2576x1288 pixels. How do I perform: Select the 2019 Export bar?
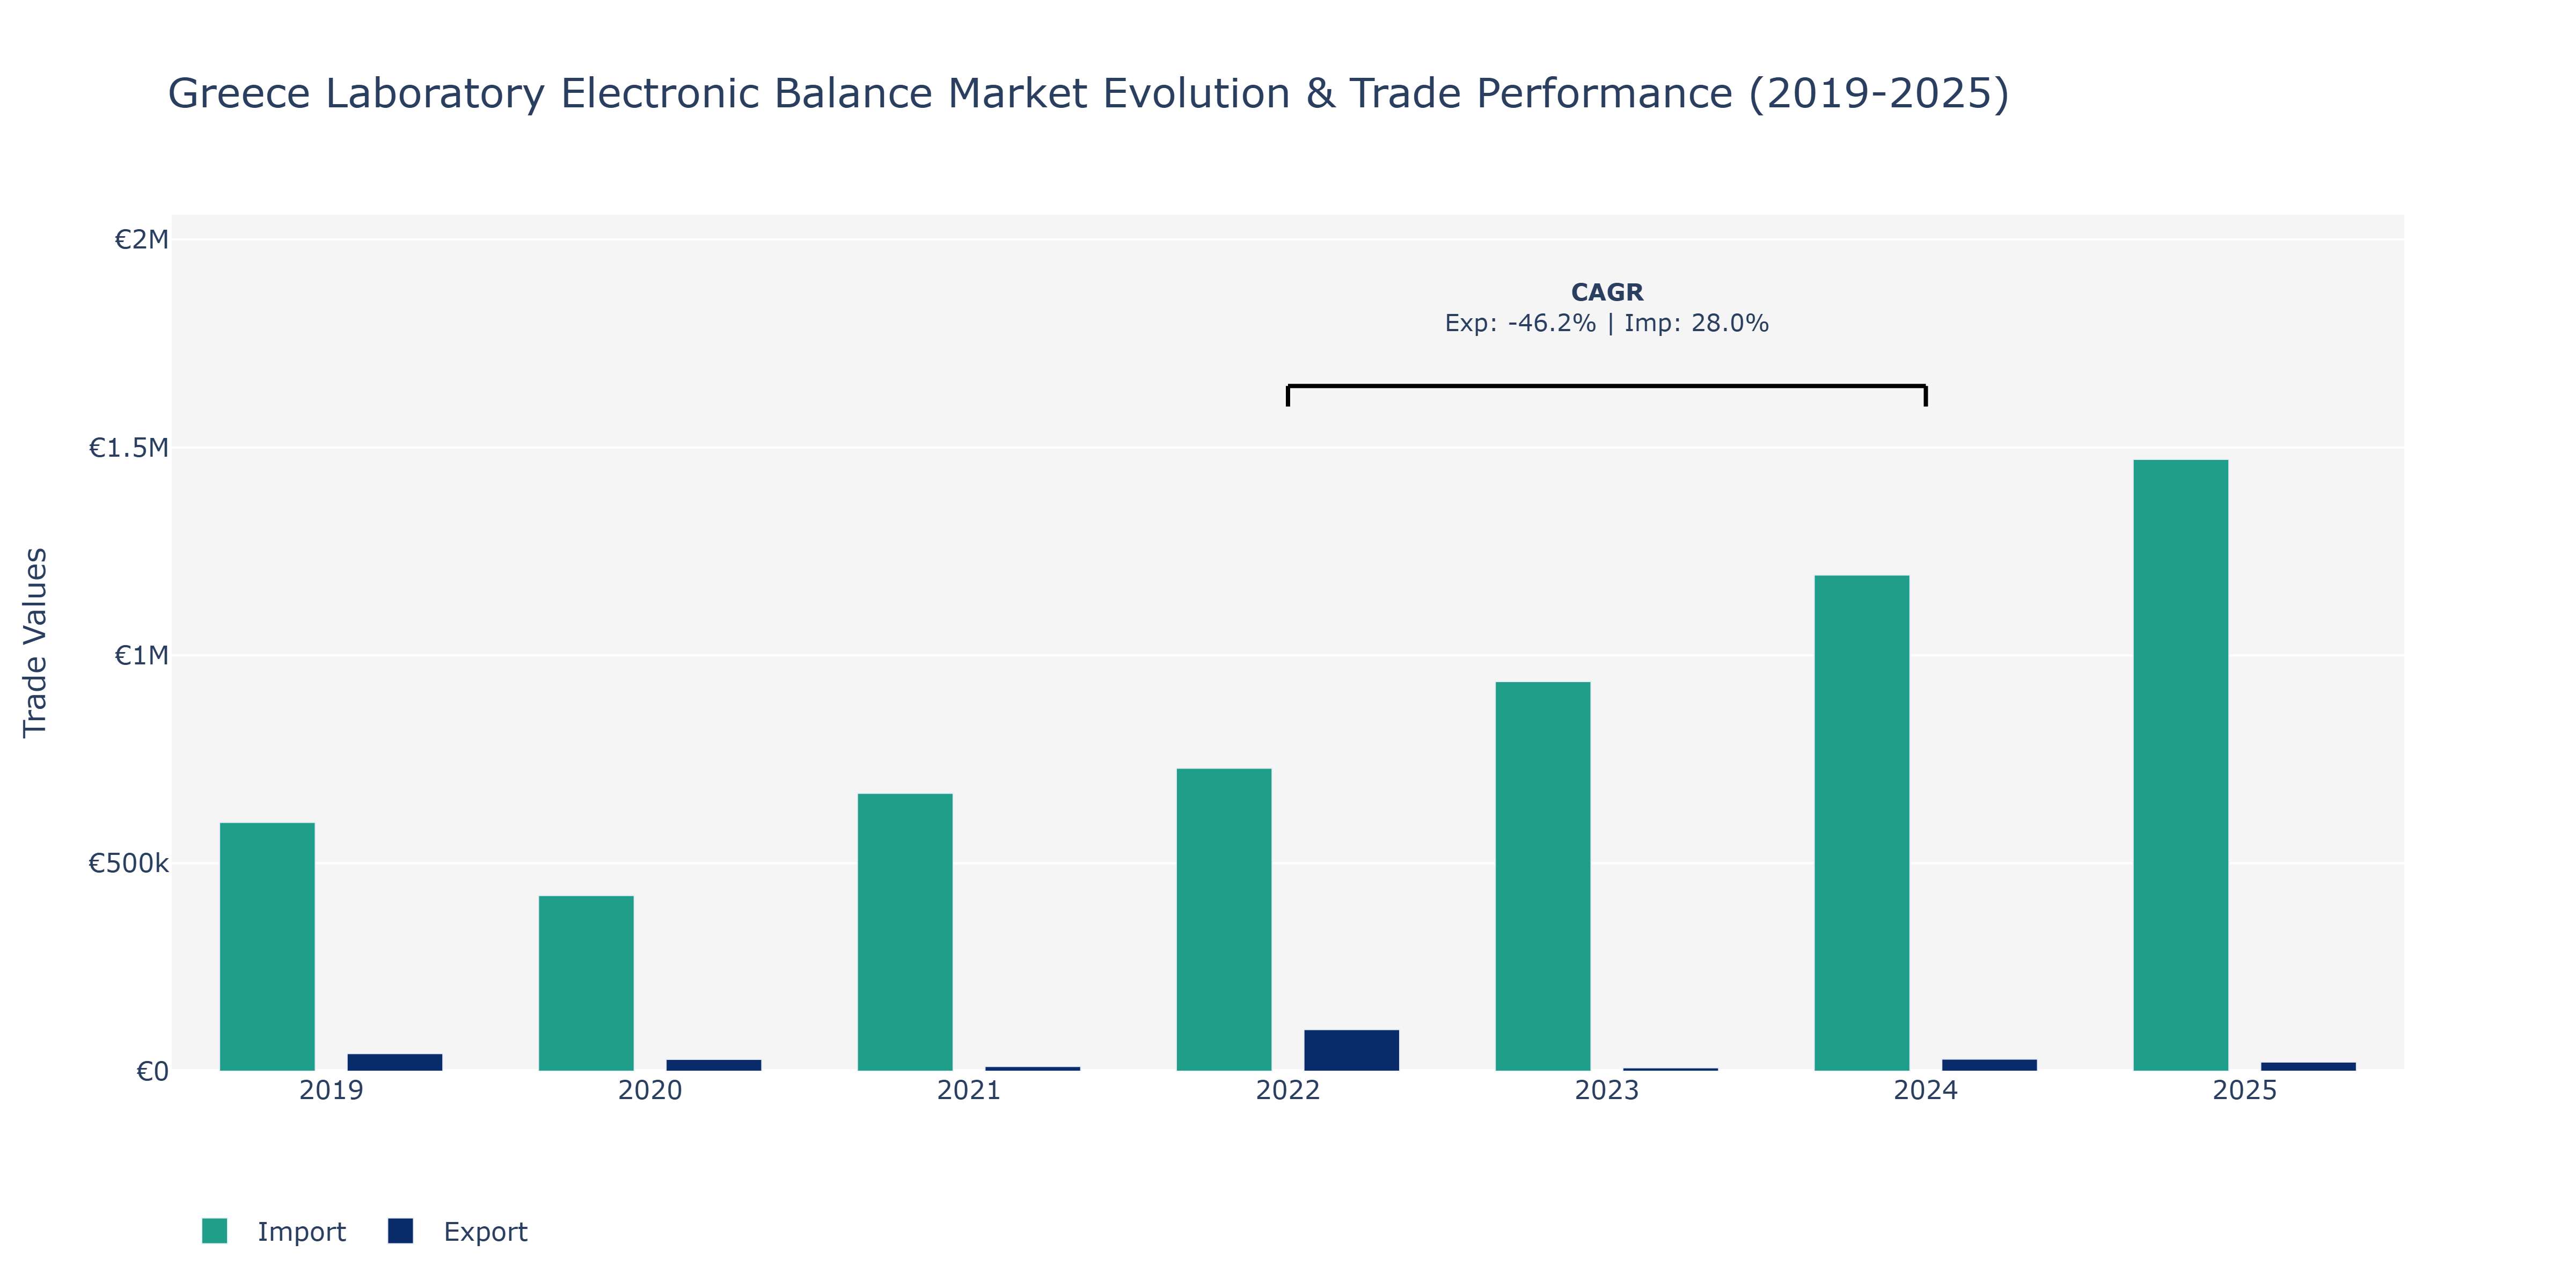point(395,1062)
